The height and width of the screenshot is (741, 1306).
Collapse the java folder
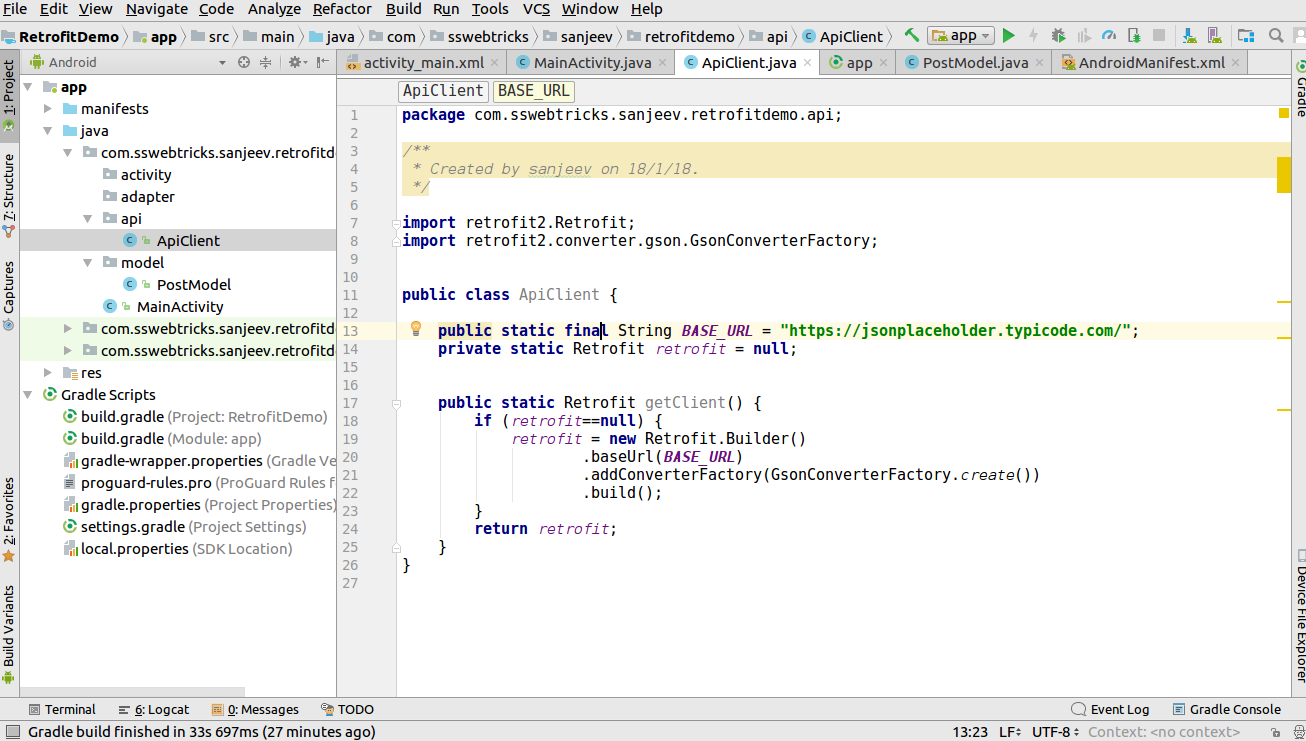pyautogui.click(x=48, y=131)
